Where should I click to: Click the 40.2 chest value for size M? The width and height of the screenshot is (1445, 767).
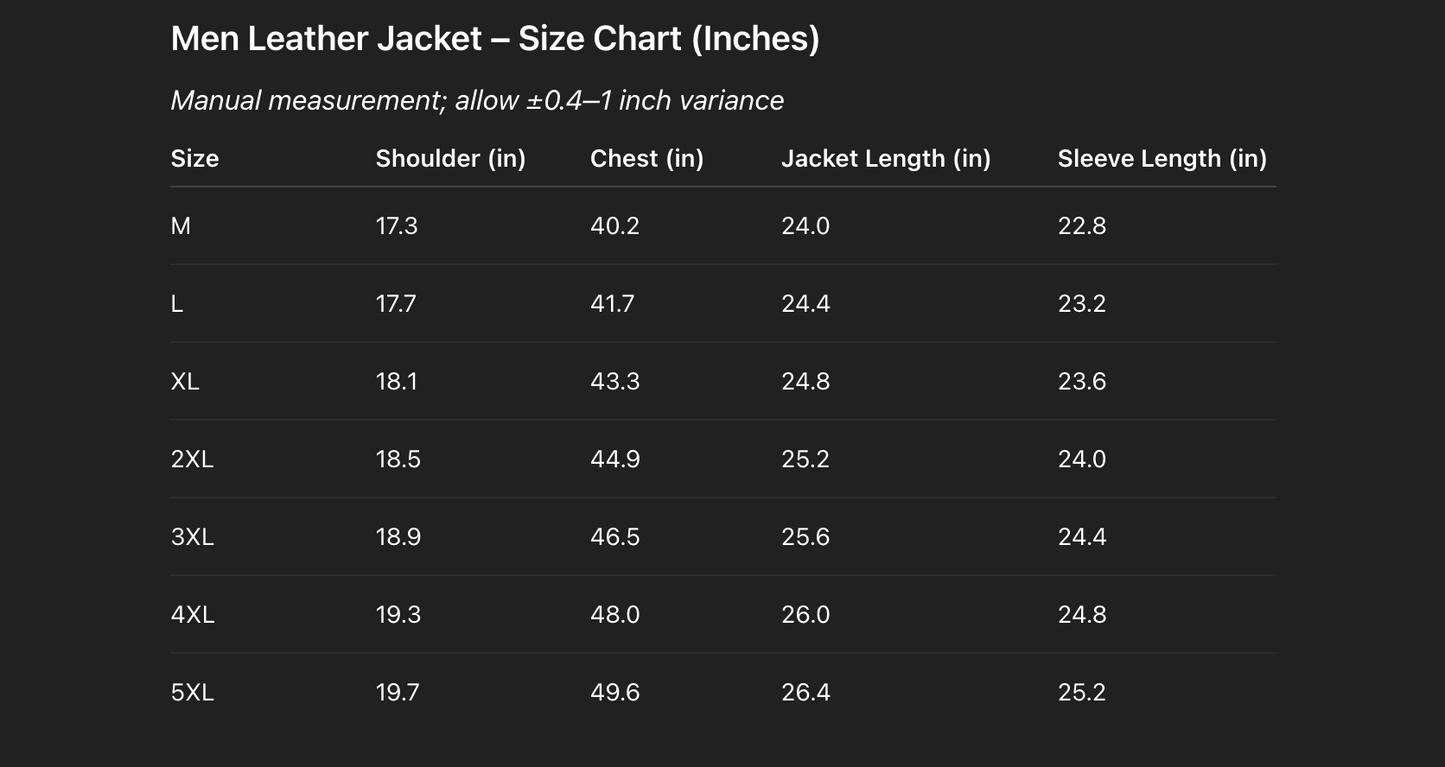[x=614, y=227]
